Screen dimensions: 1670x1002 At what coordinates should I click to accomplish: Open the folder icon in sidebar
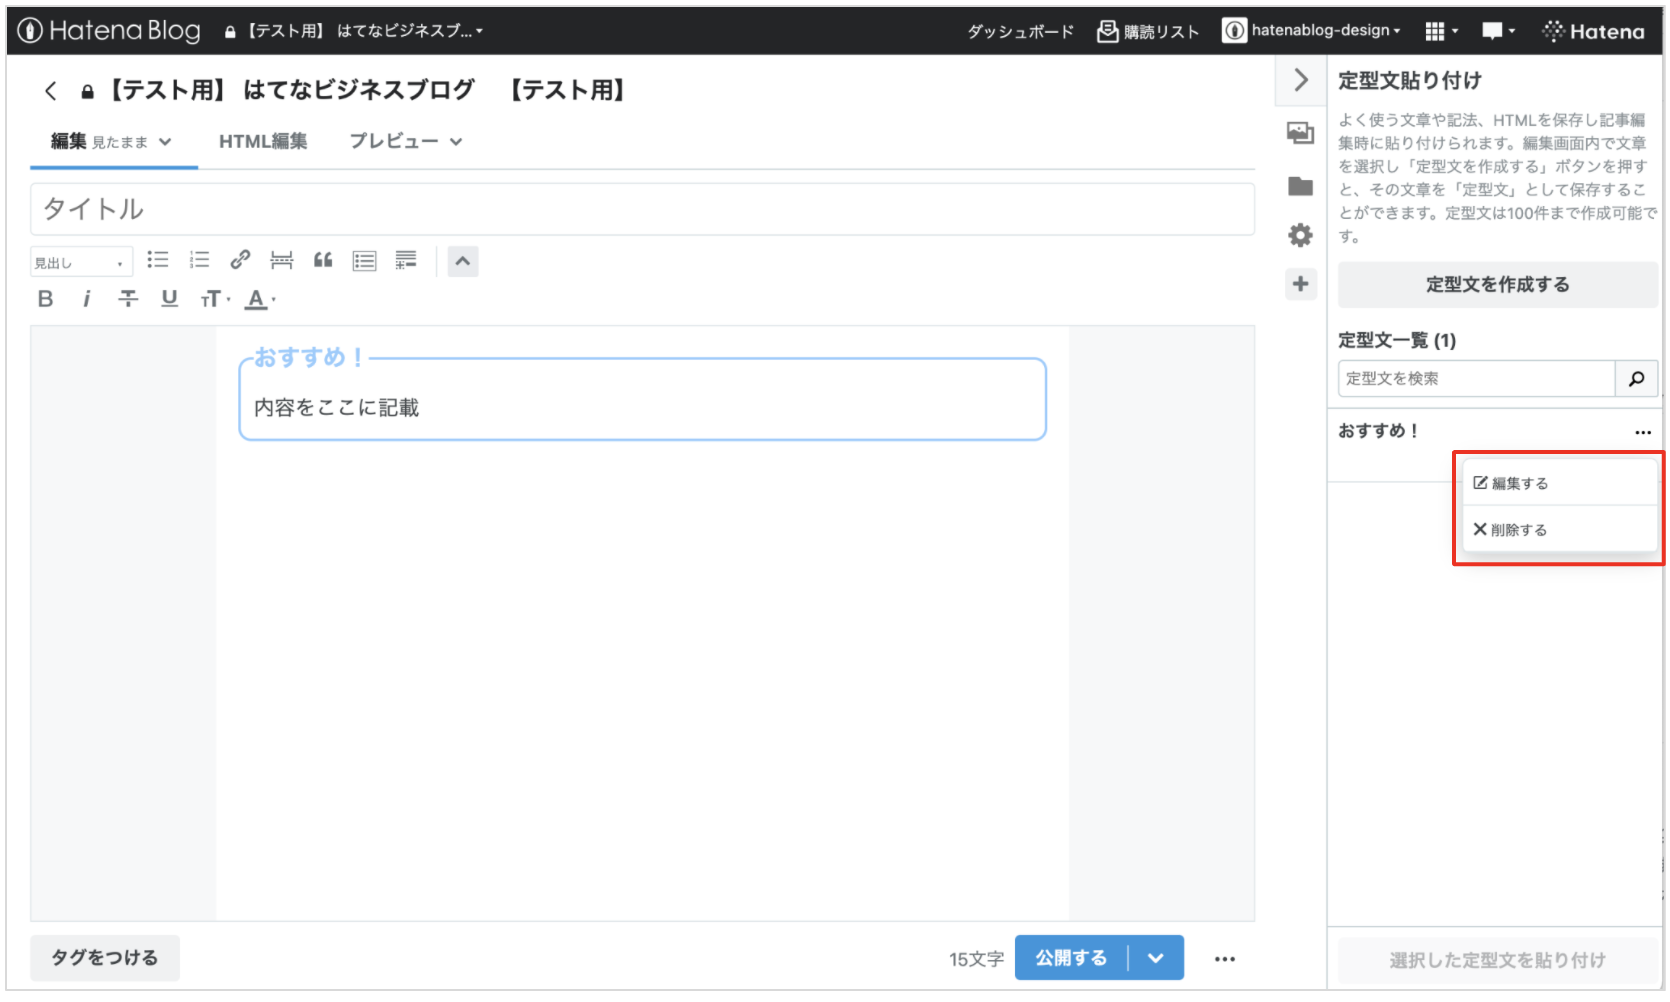[1300, 186]
